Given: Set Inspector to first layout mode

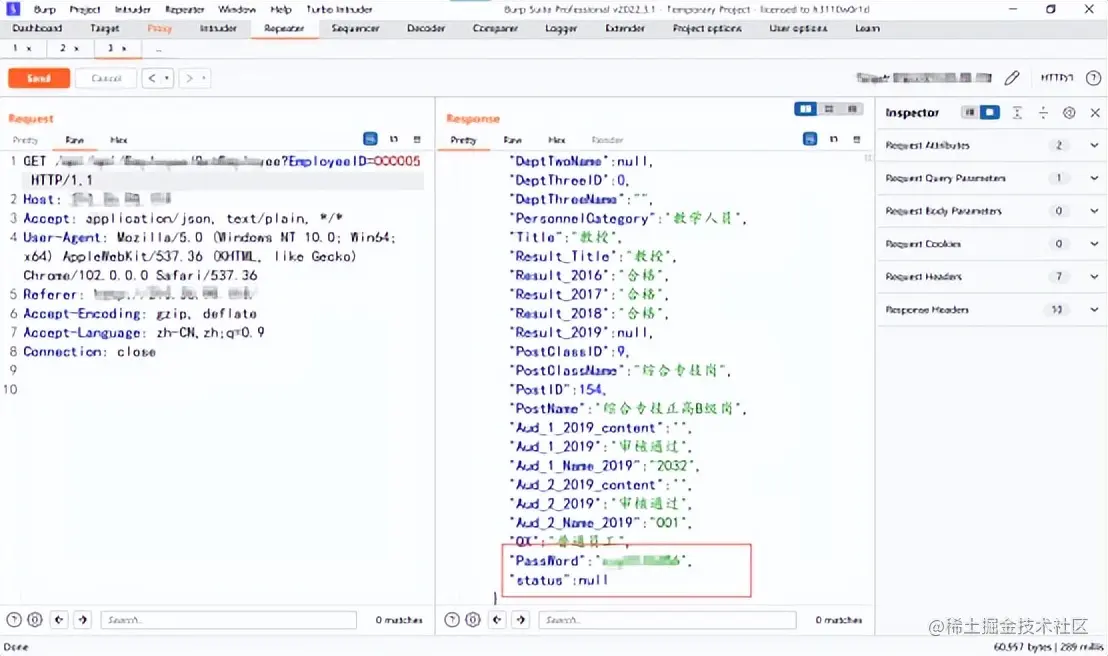Looking at the screenshot, I should (970, 112).
